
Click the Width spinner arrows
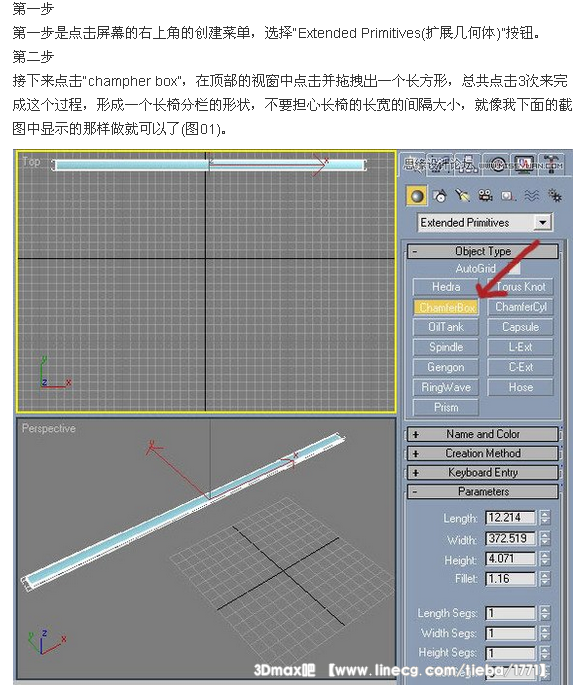(544, 538)
